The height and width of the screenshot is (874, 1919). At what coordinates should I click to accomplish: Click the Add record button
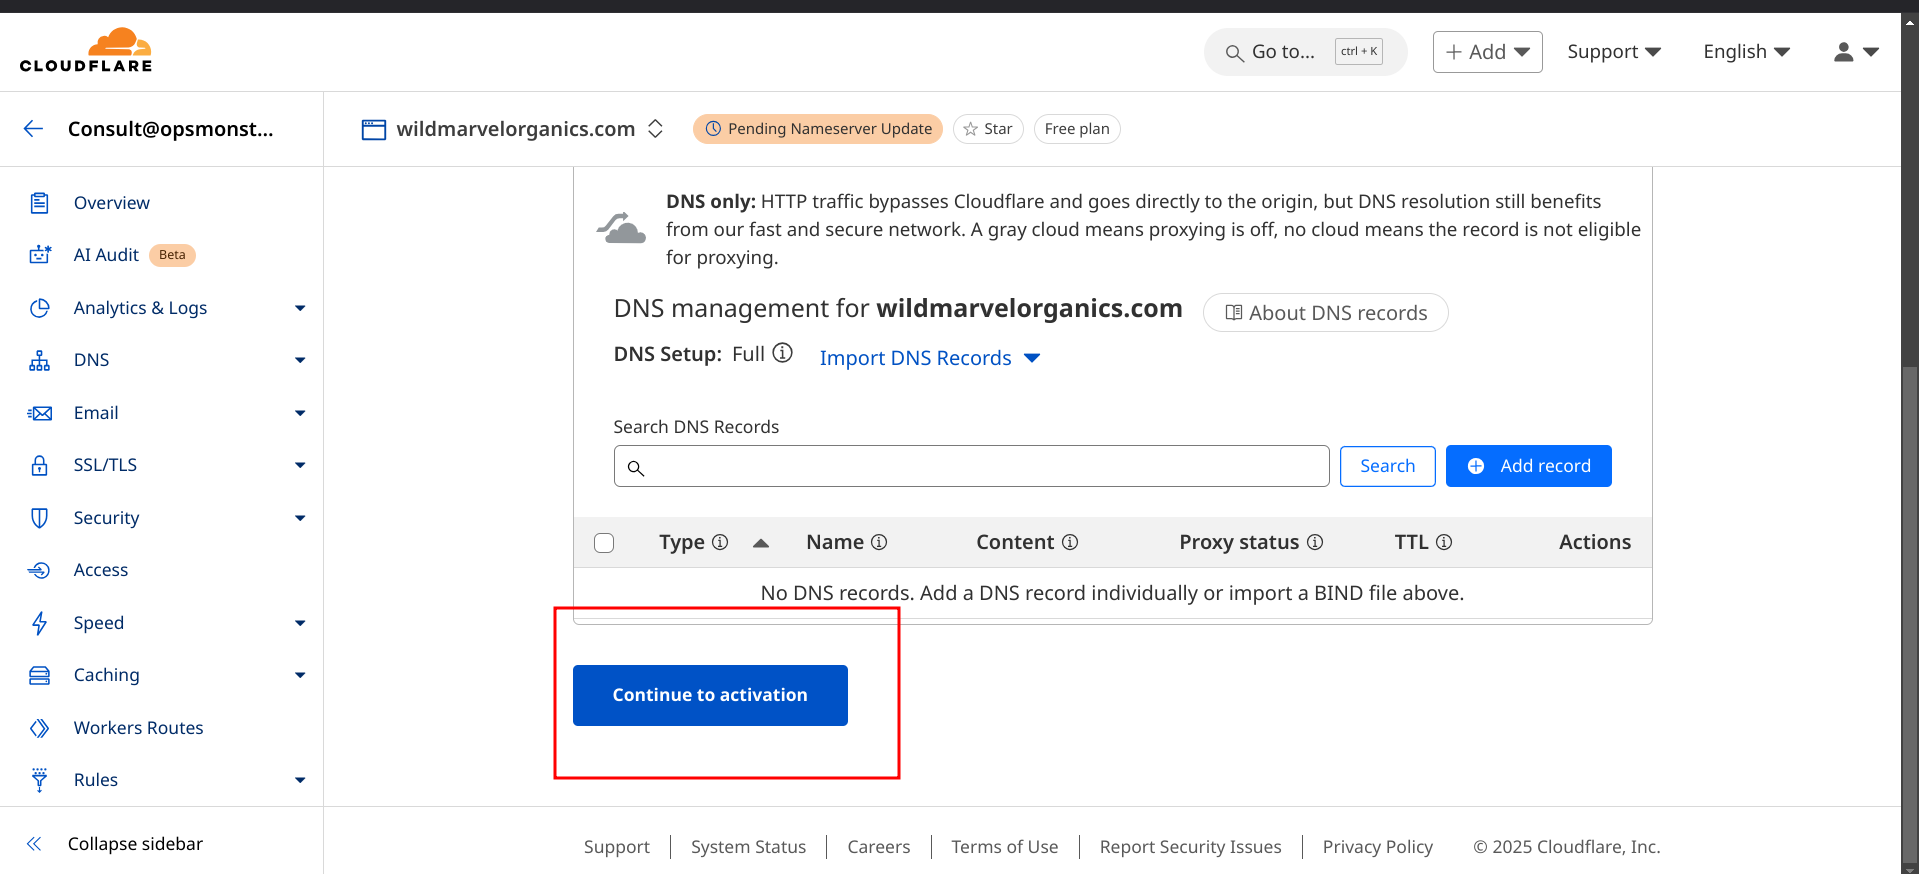pyautogui.click(x=1528, y=466)
